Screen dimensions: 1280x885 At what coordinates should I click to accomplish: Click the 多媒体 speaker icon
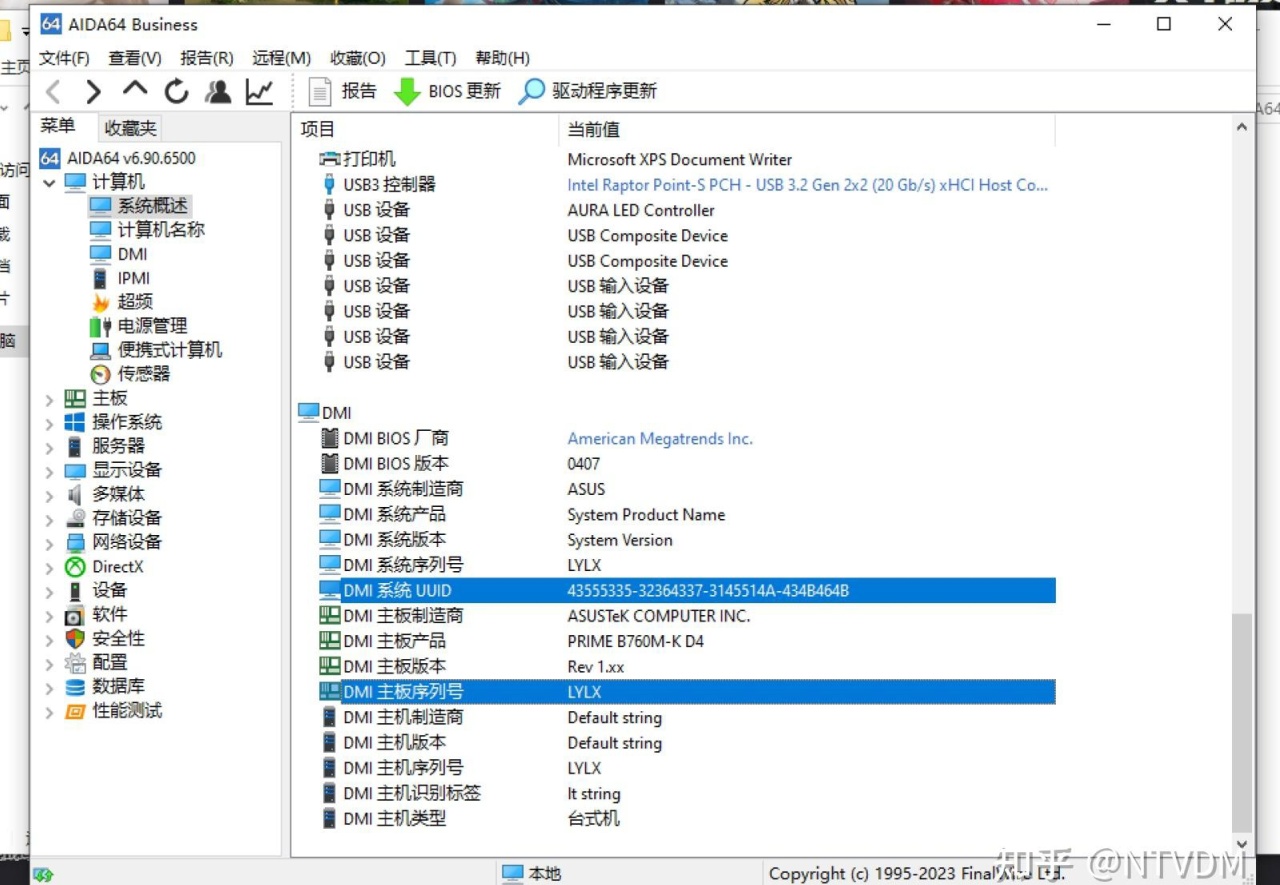click(75, 495)
